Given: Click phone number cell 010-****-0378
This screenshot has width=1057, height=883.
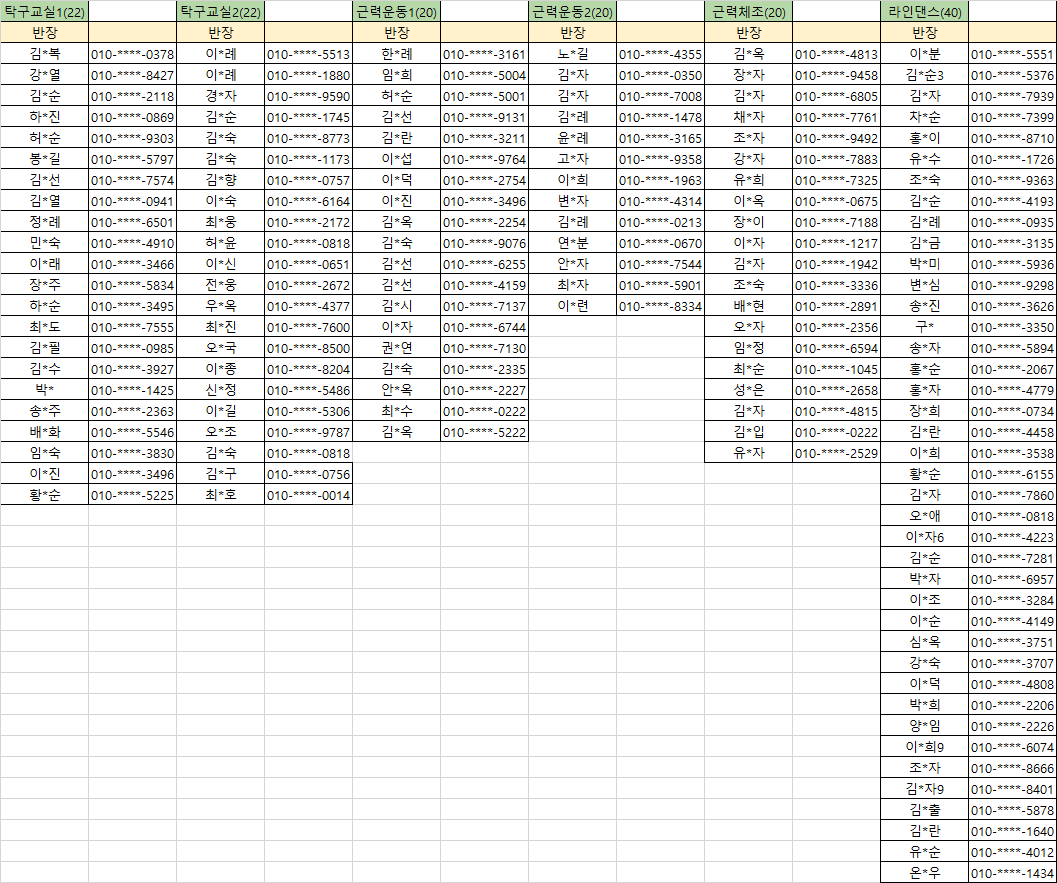Looking at the screenshot, I should (132, 54).
